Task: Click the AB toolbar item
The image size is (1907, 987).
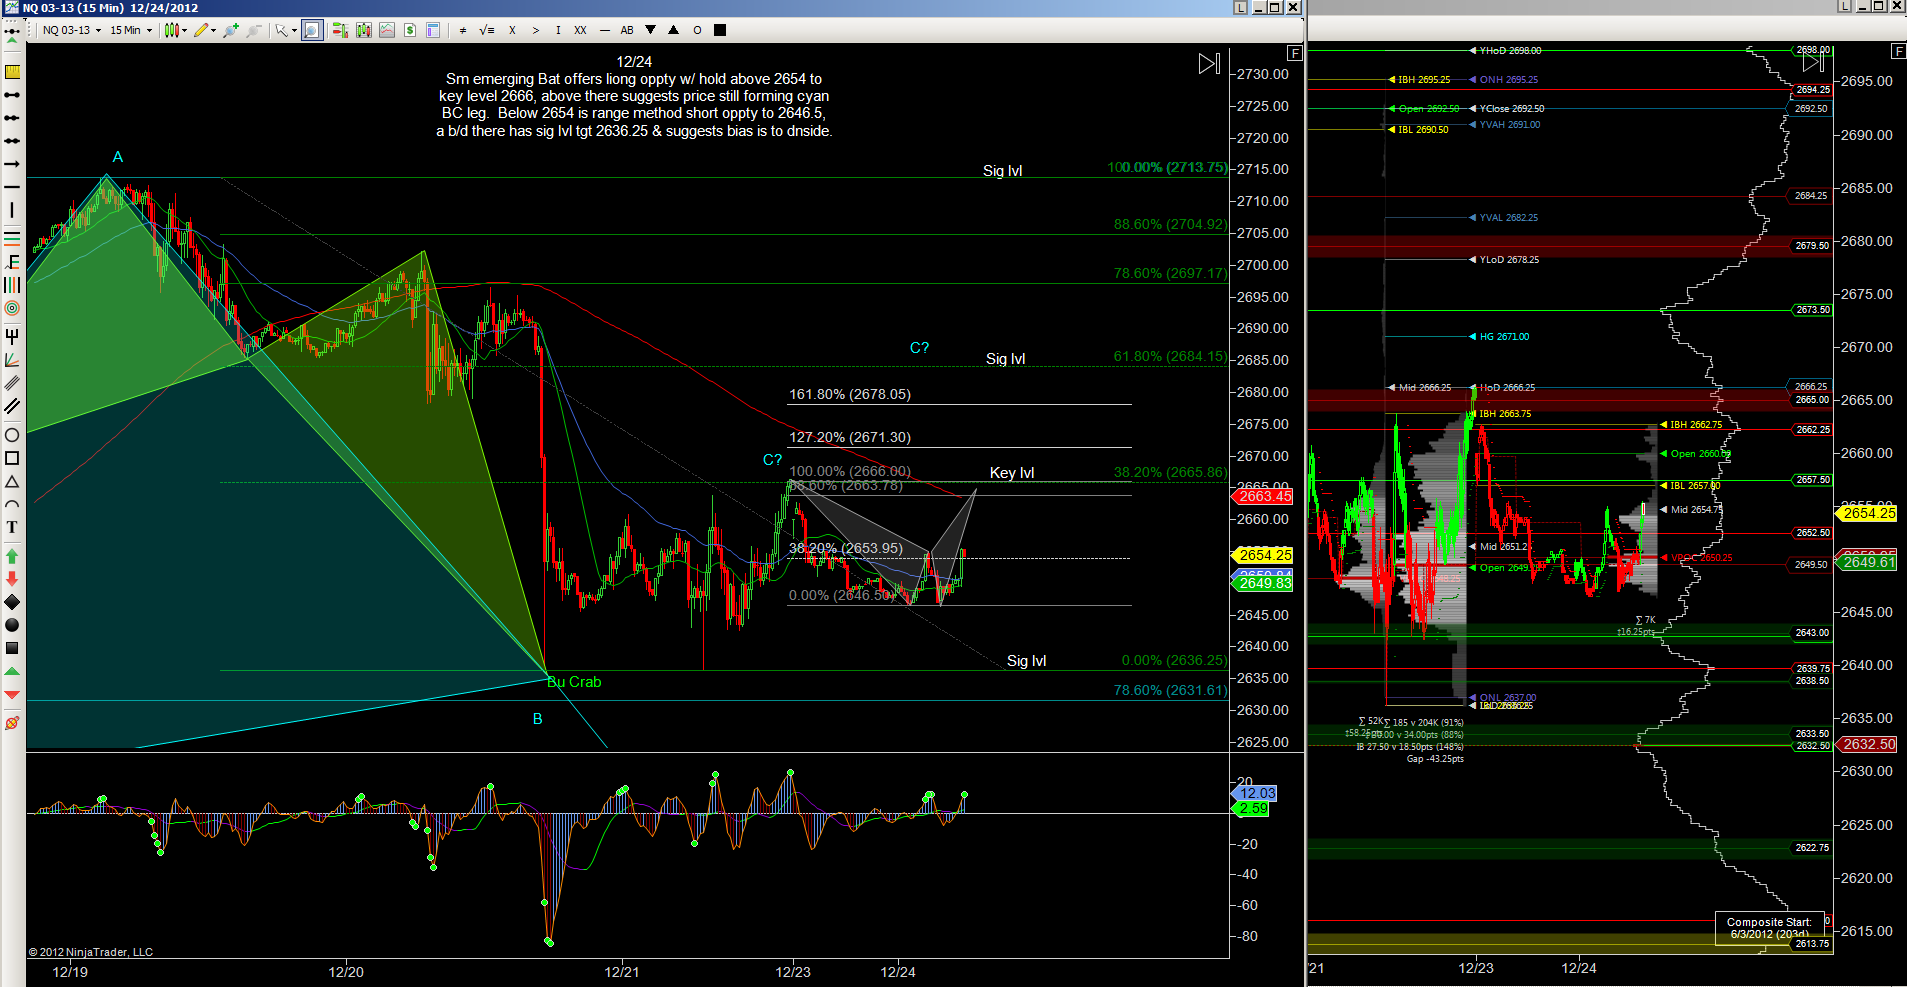Action: pyautogui.click(x=627, y=30)
